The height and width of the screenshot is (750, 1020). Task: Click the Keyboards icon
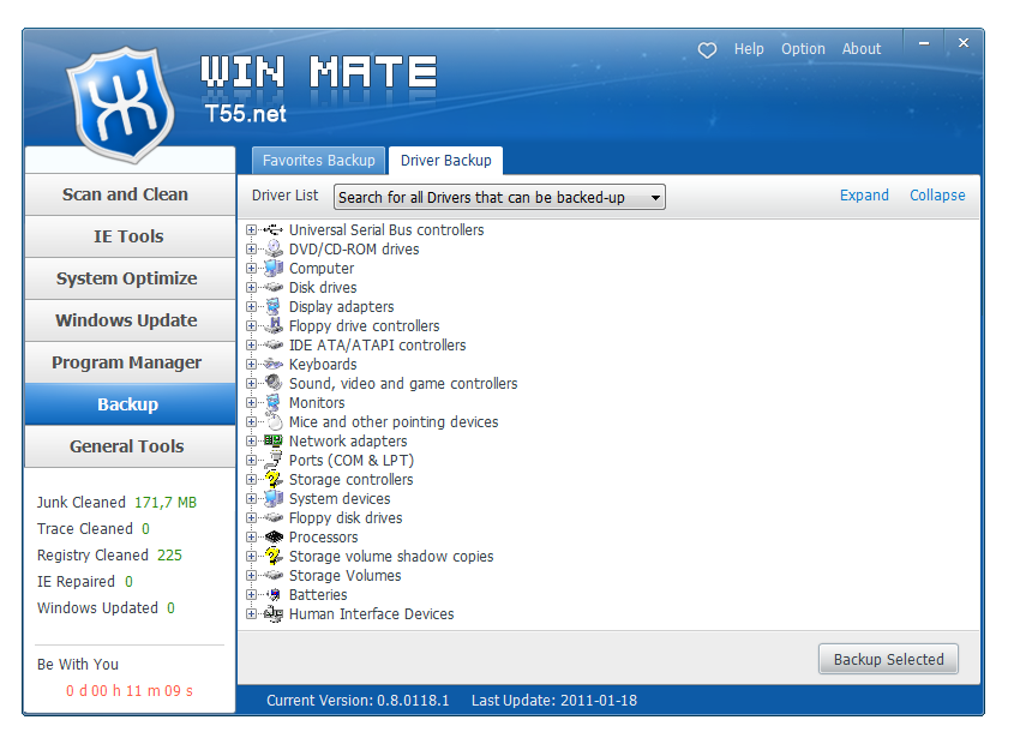pos(273,364)
